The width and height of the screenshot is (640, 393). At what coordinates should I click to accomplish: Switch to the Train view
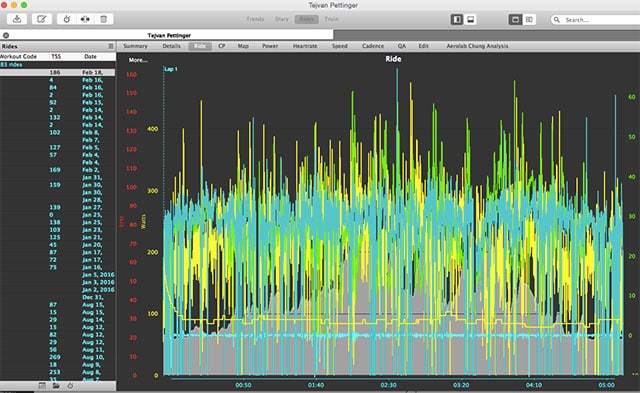click(x=331, y=19)
